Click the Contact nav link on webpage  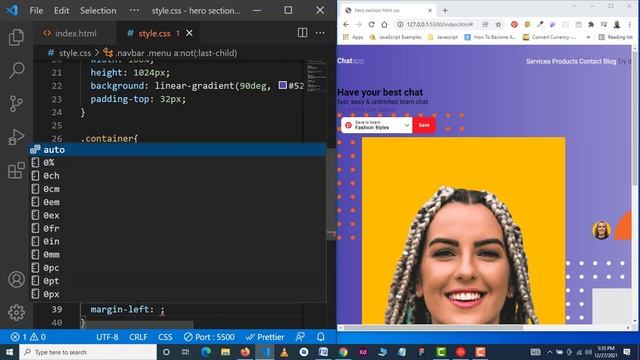(590, 61)
